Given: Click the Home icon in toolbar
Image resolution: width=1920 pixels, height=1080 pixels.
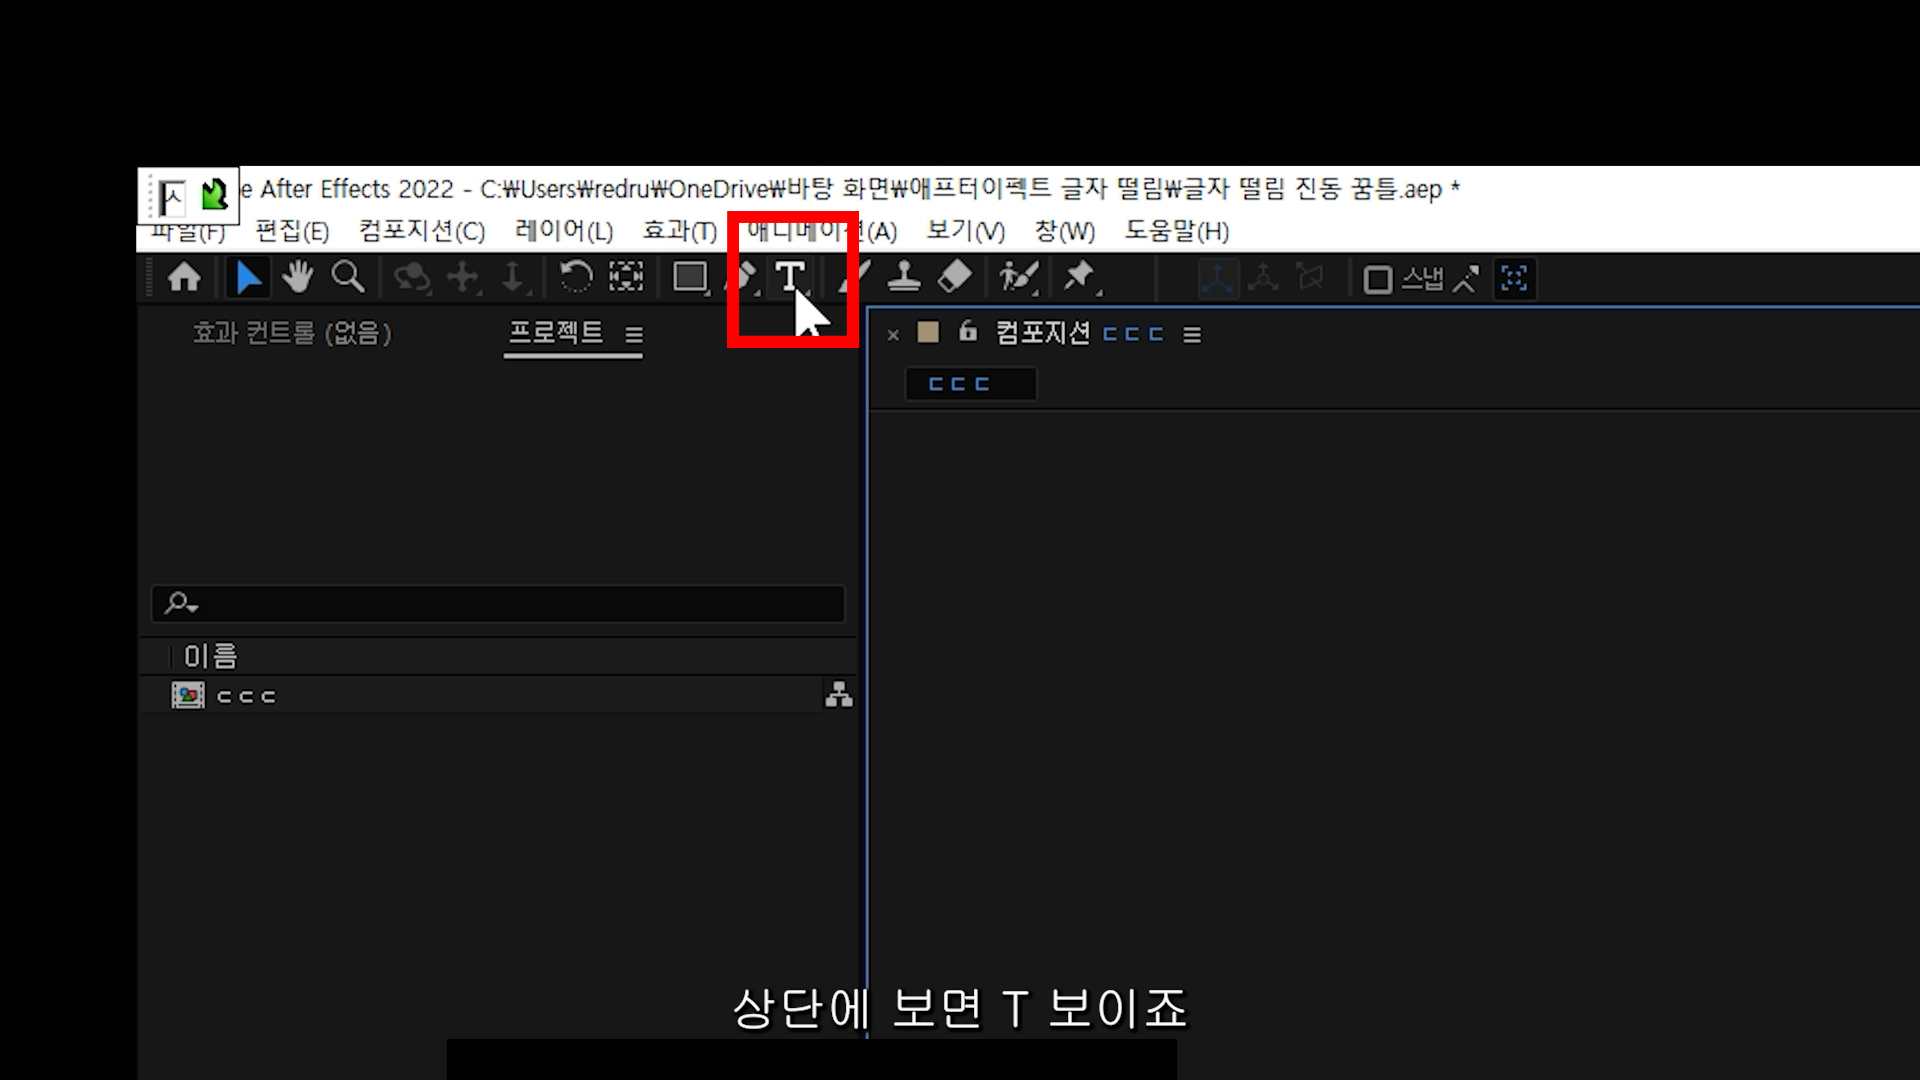Looking at the screenshot, I should [x=184, y=277].
